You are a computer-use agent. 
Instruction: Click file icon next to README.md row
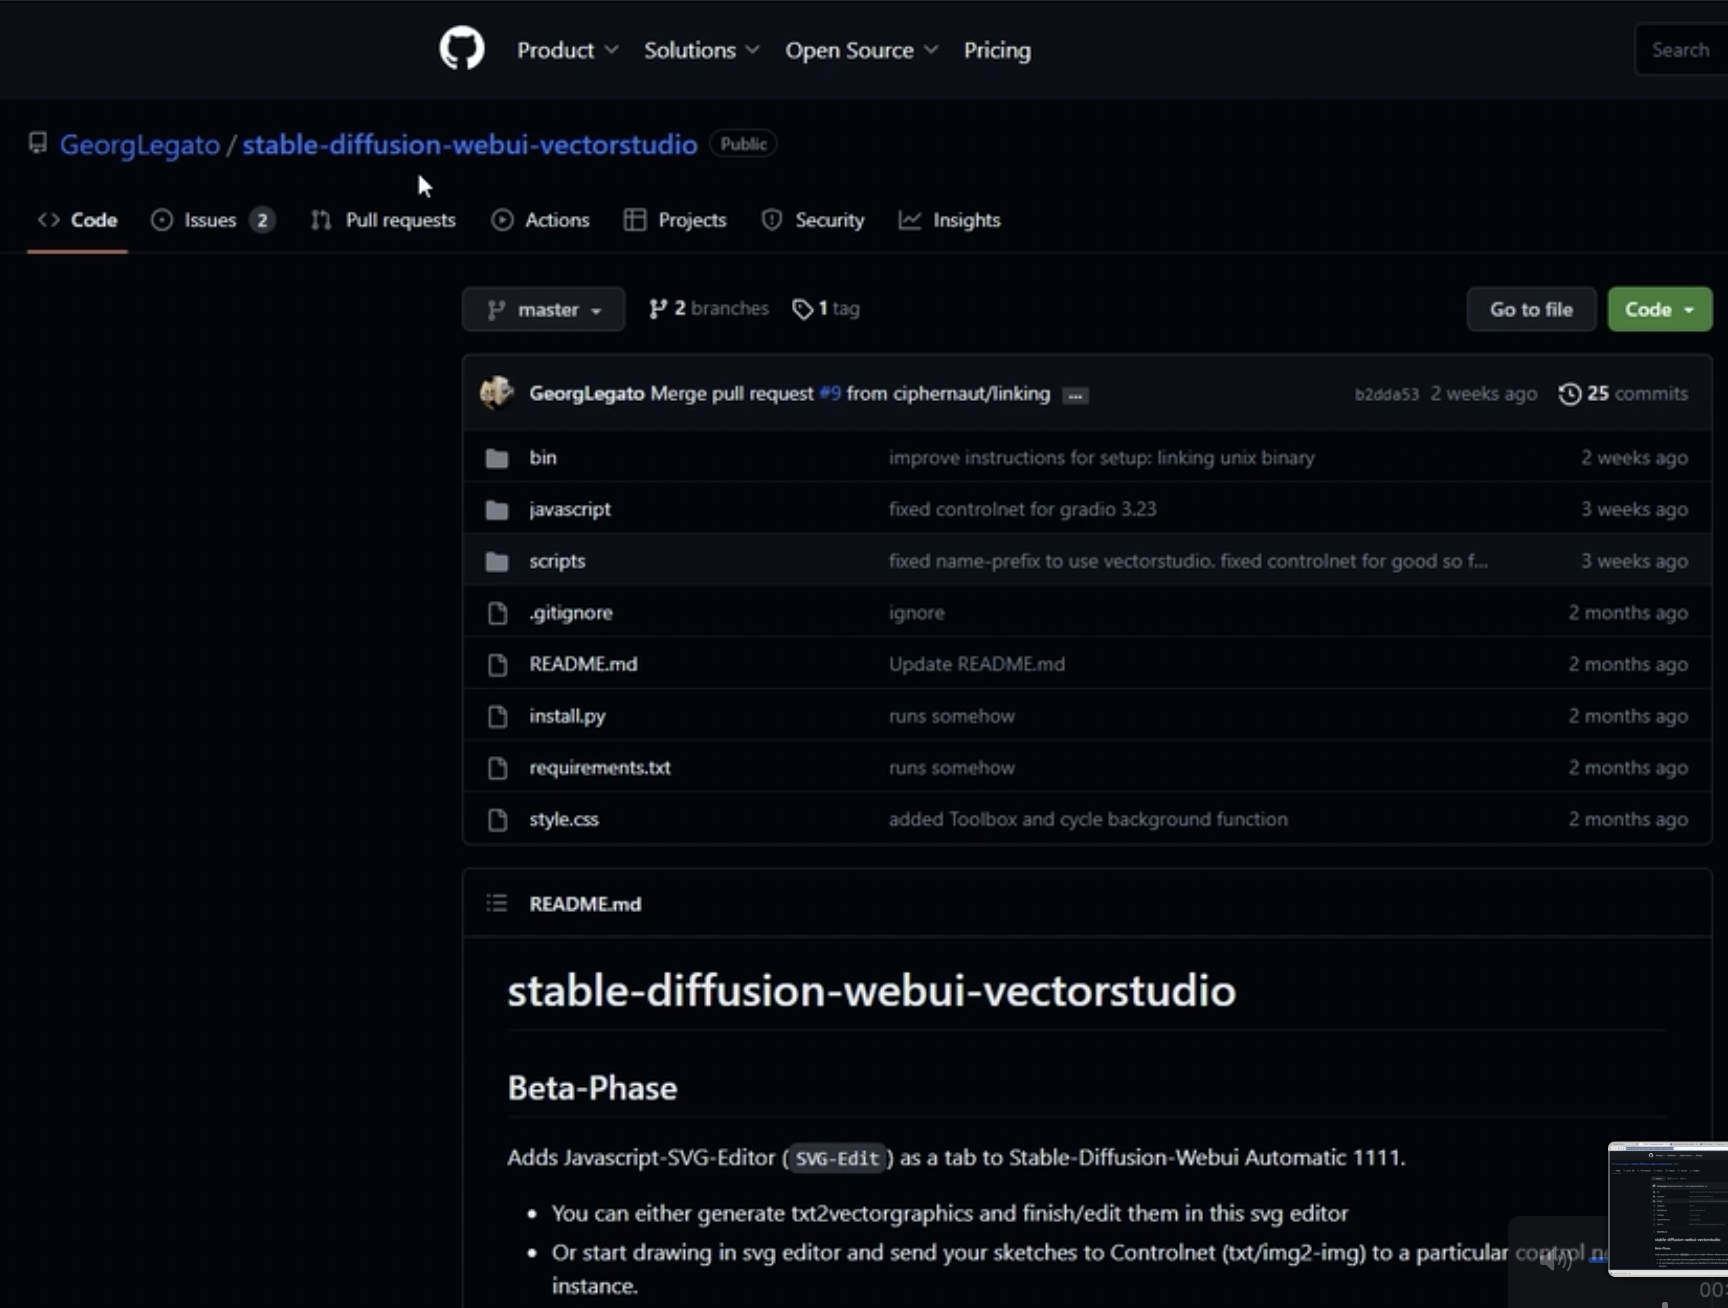(497, 665)
